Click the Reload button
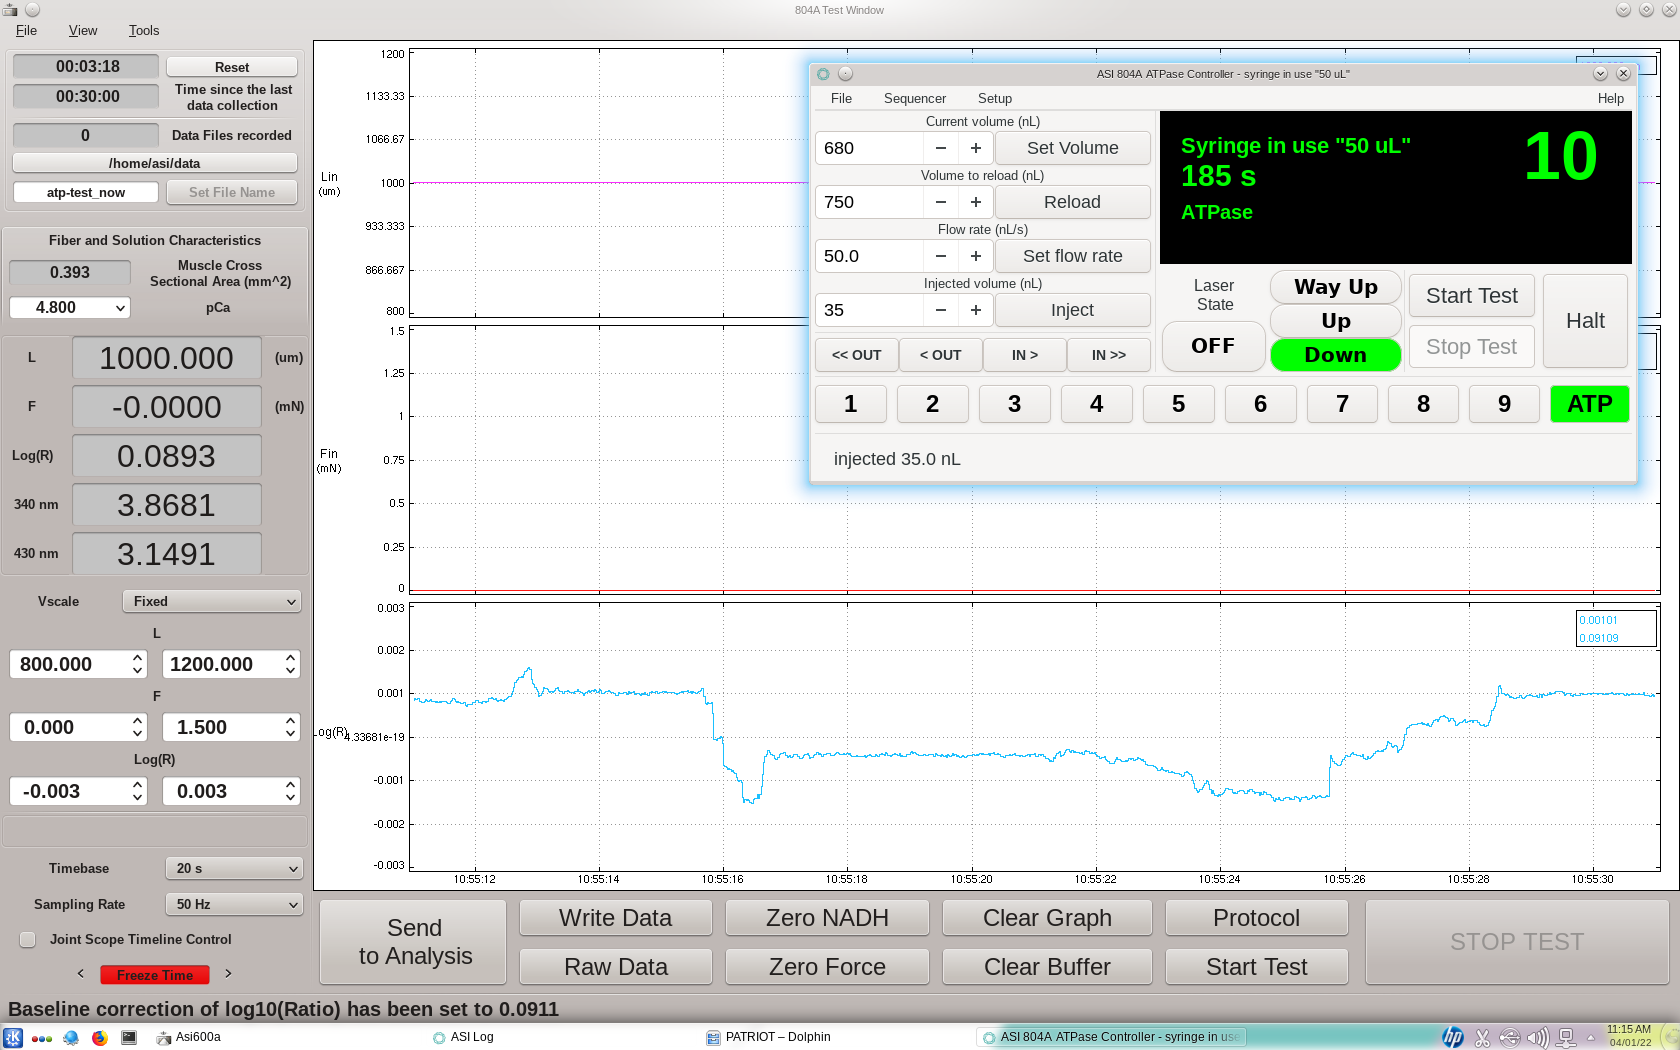 coord(1072,202)
